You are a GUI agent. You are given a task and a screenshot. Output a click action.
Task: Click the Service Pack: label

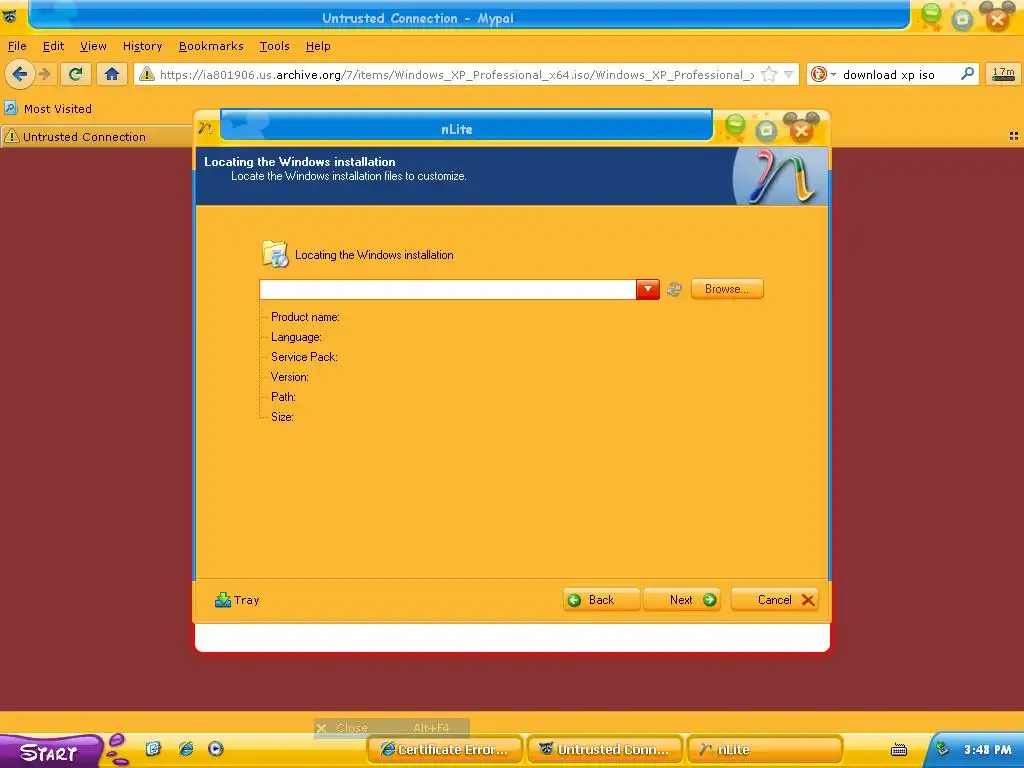tap(304, 357)
